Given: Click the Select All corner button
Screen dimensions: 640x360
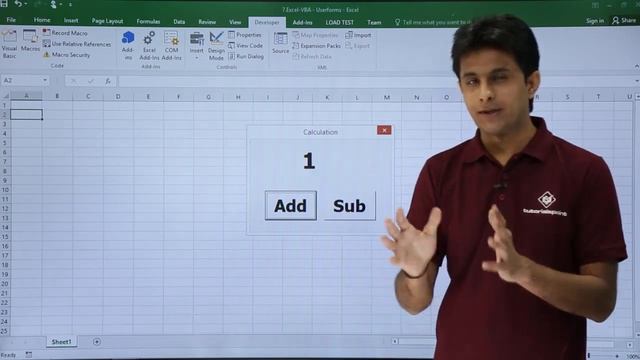Looking at the screenshot, I should [5, 96].
